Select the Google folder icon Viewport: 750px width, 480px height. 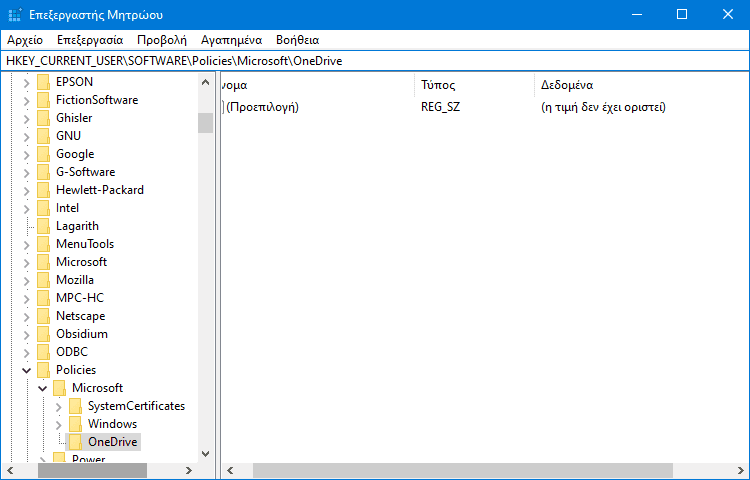point(44,154)
